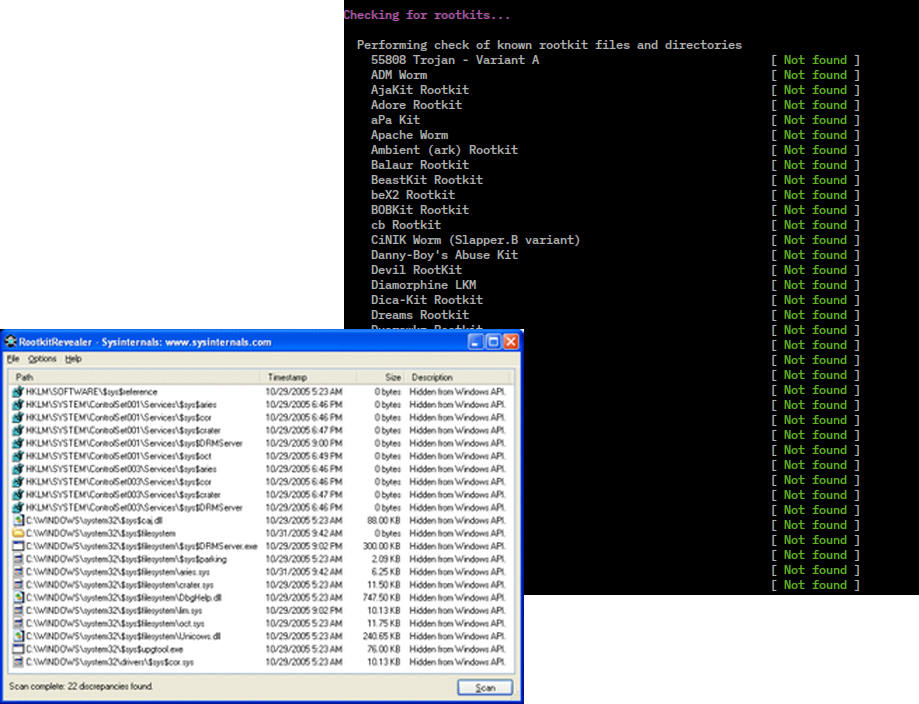Click "Danny-Boy's Abuse Kit" terminal line

(x=444, y=255)
